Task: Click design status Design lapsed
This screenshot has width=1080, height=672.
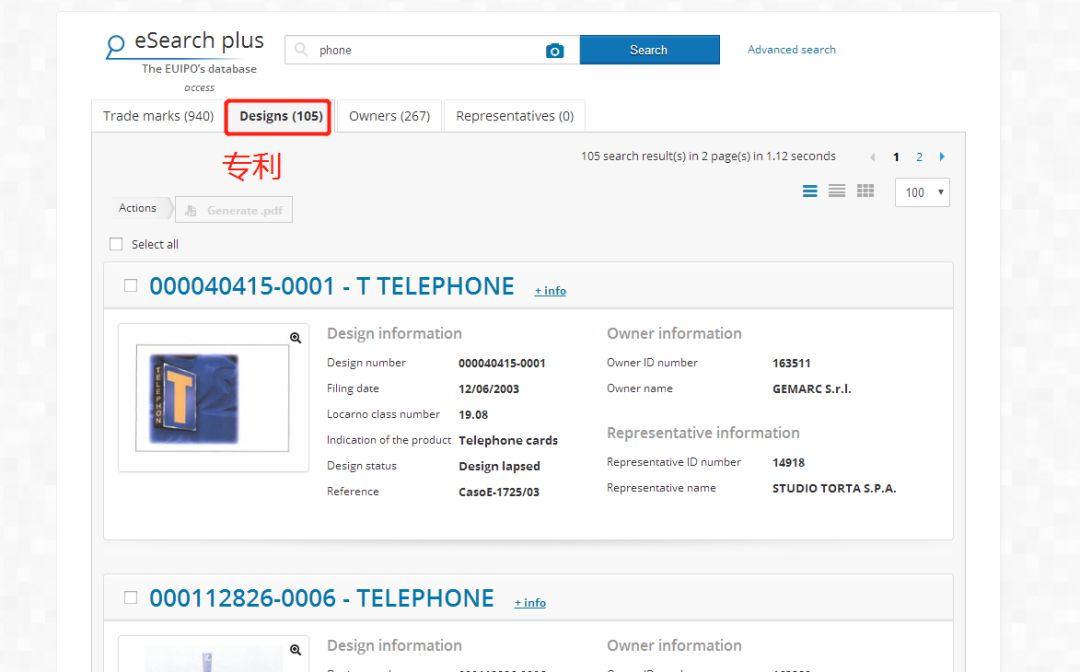Action: [x=499, y=466]
